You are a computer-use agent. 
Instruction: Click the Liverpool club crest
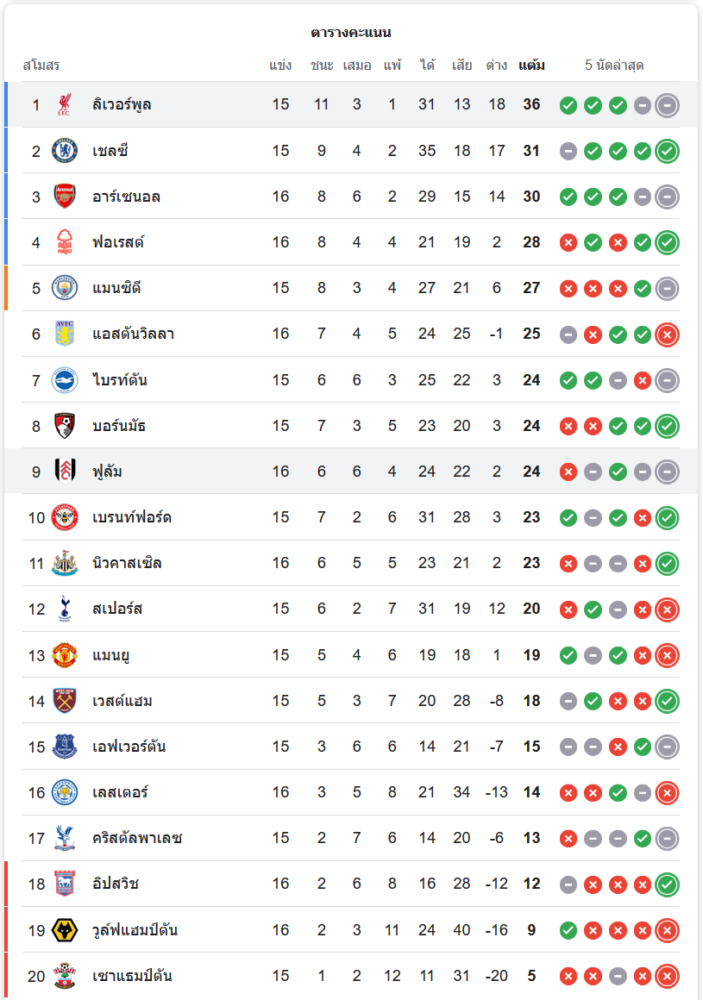point(65,105)
